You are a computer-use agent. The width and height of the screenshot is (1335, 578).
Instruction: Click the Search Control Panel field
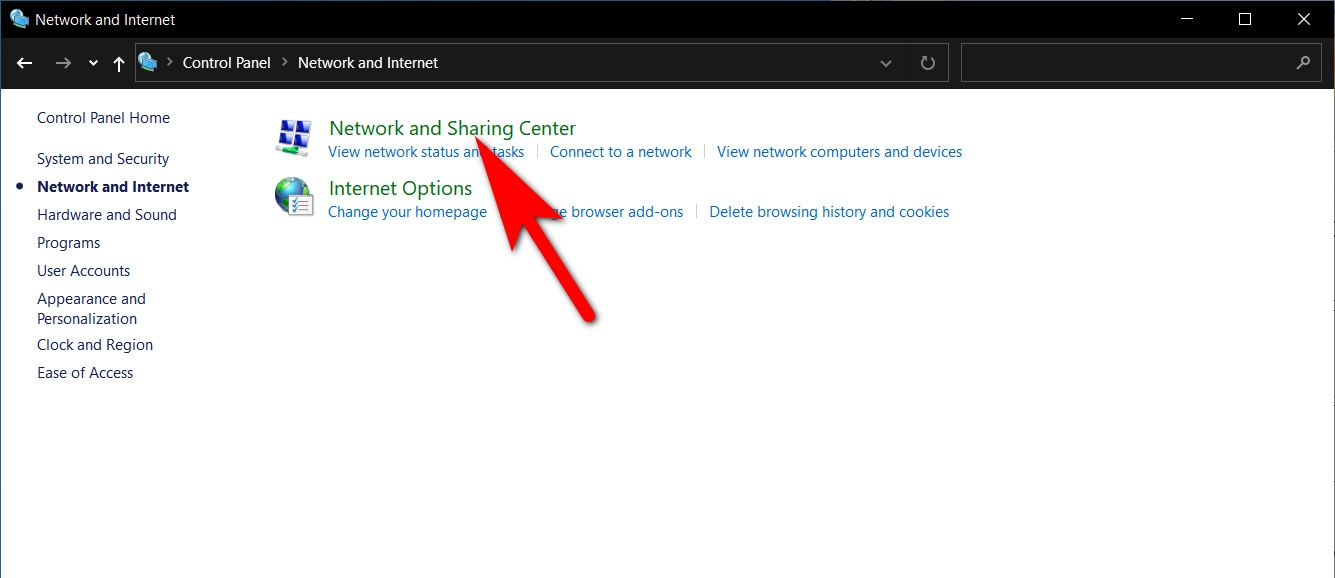click(x=1140, y=62)
